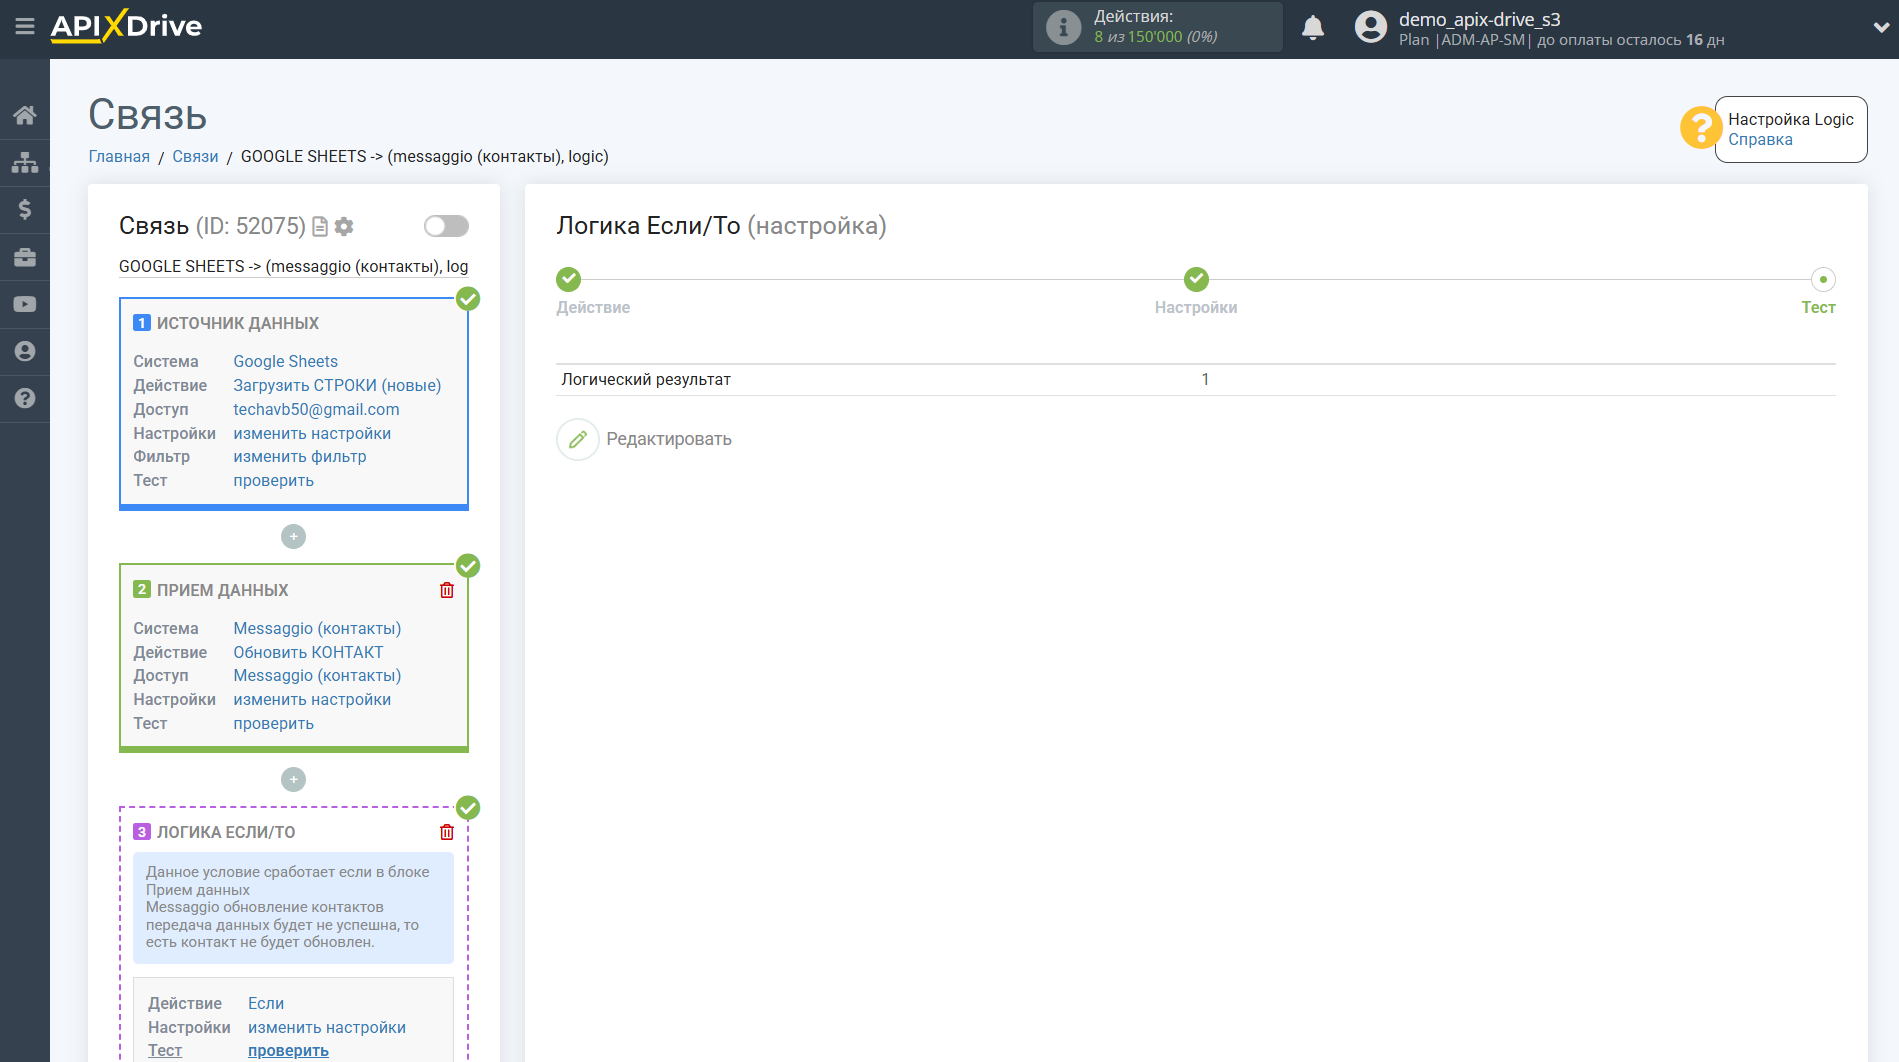Screen dimensions: 1899x1062
Task: Click изменить фильтр in the data source block
Action: (300, 457)
